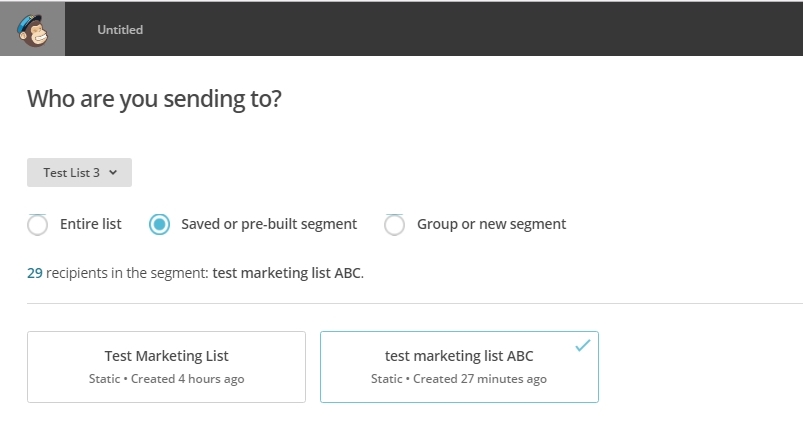
Task: Click the "Saved or pre-built segment" label text
Action: 269,224
